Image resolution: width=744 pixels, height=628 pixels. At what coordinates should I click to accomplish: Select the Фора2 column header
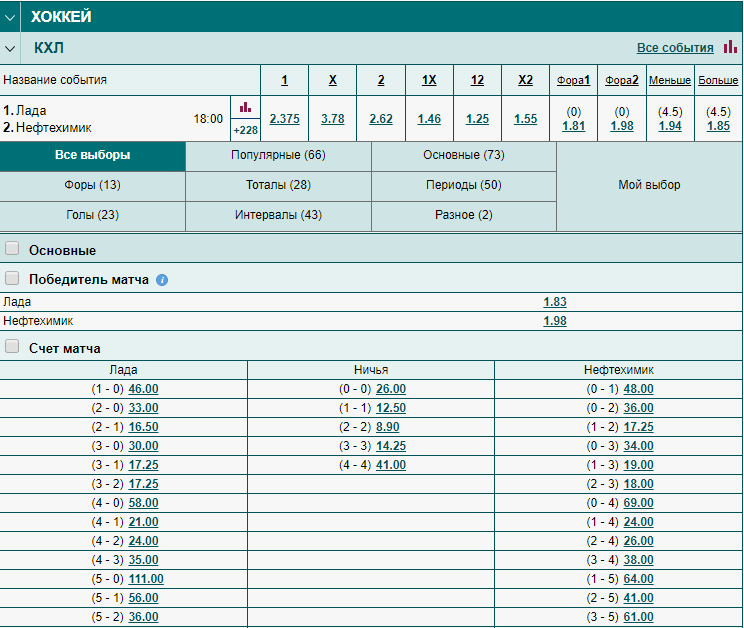pyautogui.click(x=622, y=80)
